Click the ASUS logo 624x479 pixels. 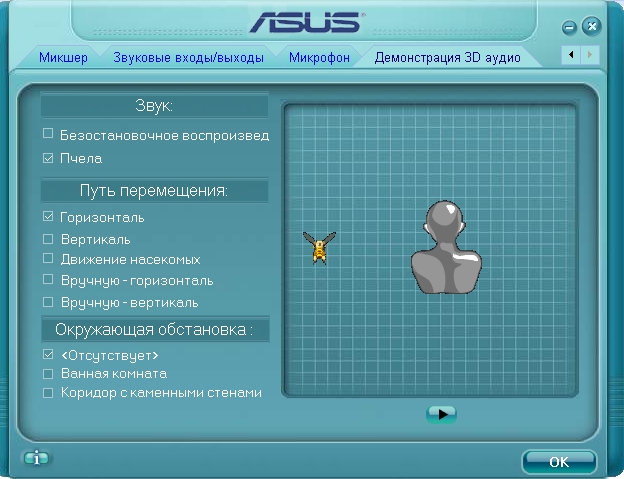[307, 23]
